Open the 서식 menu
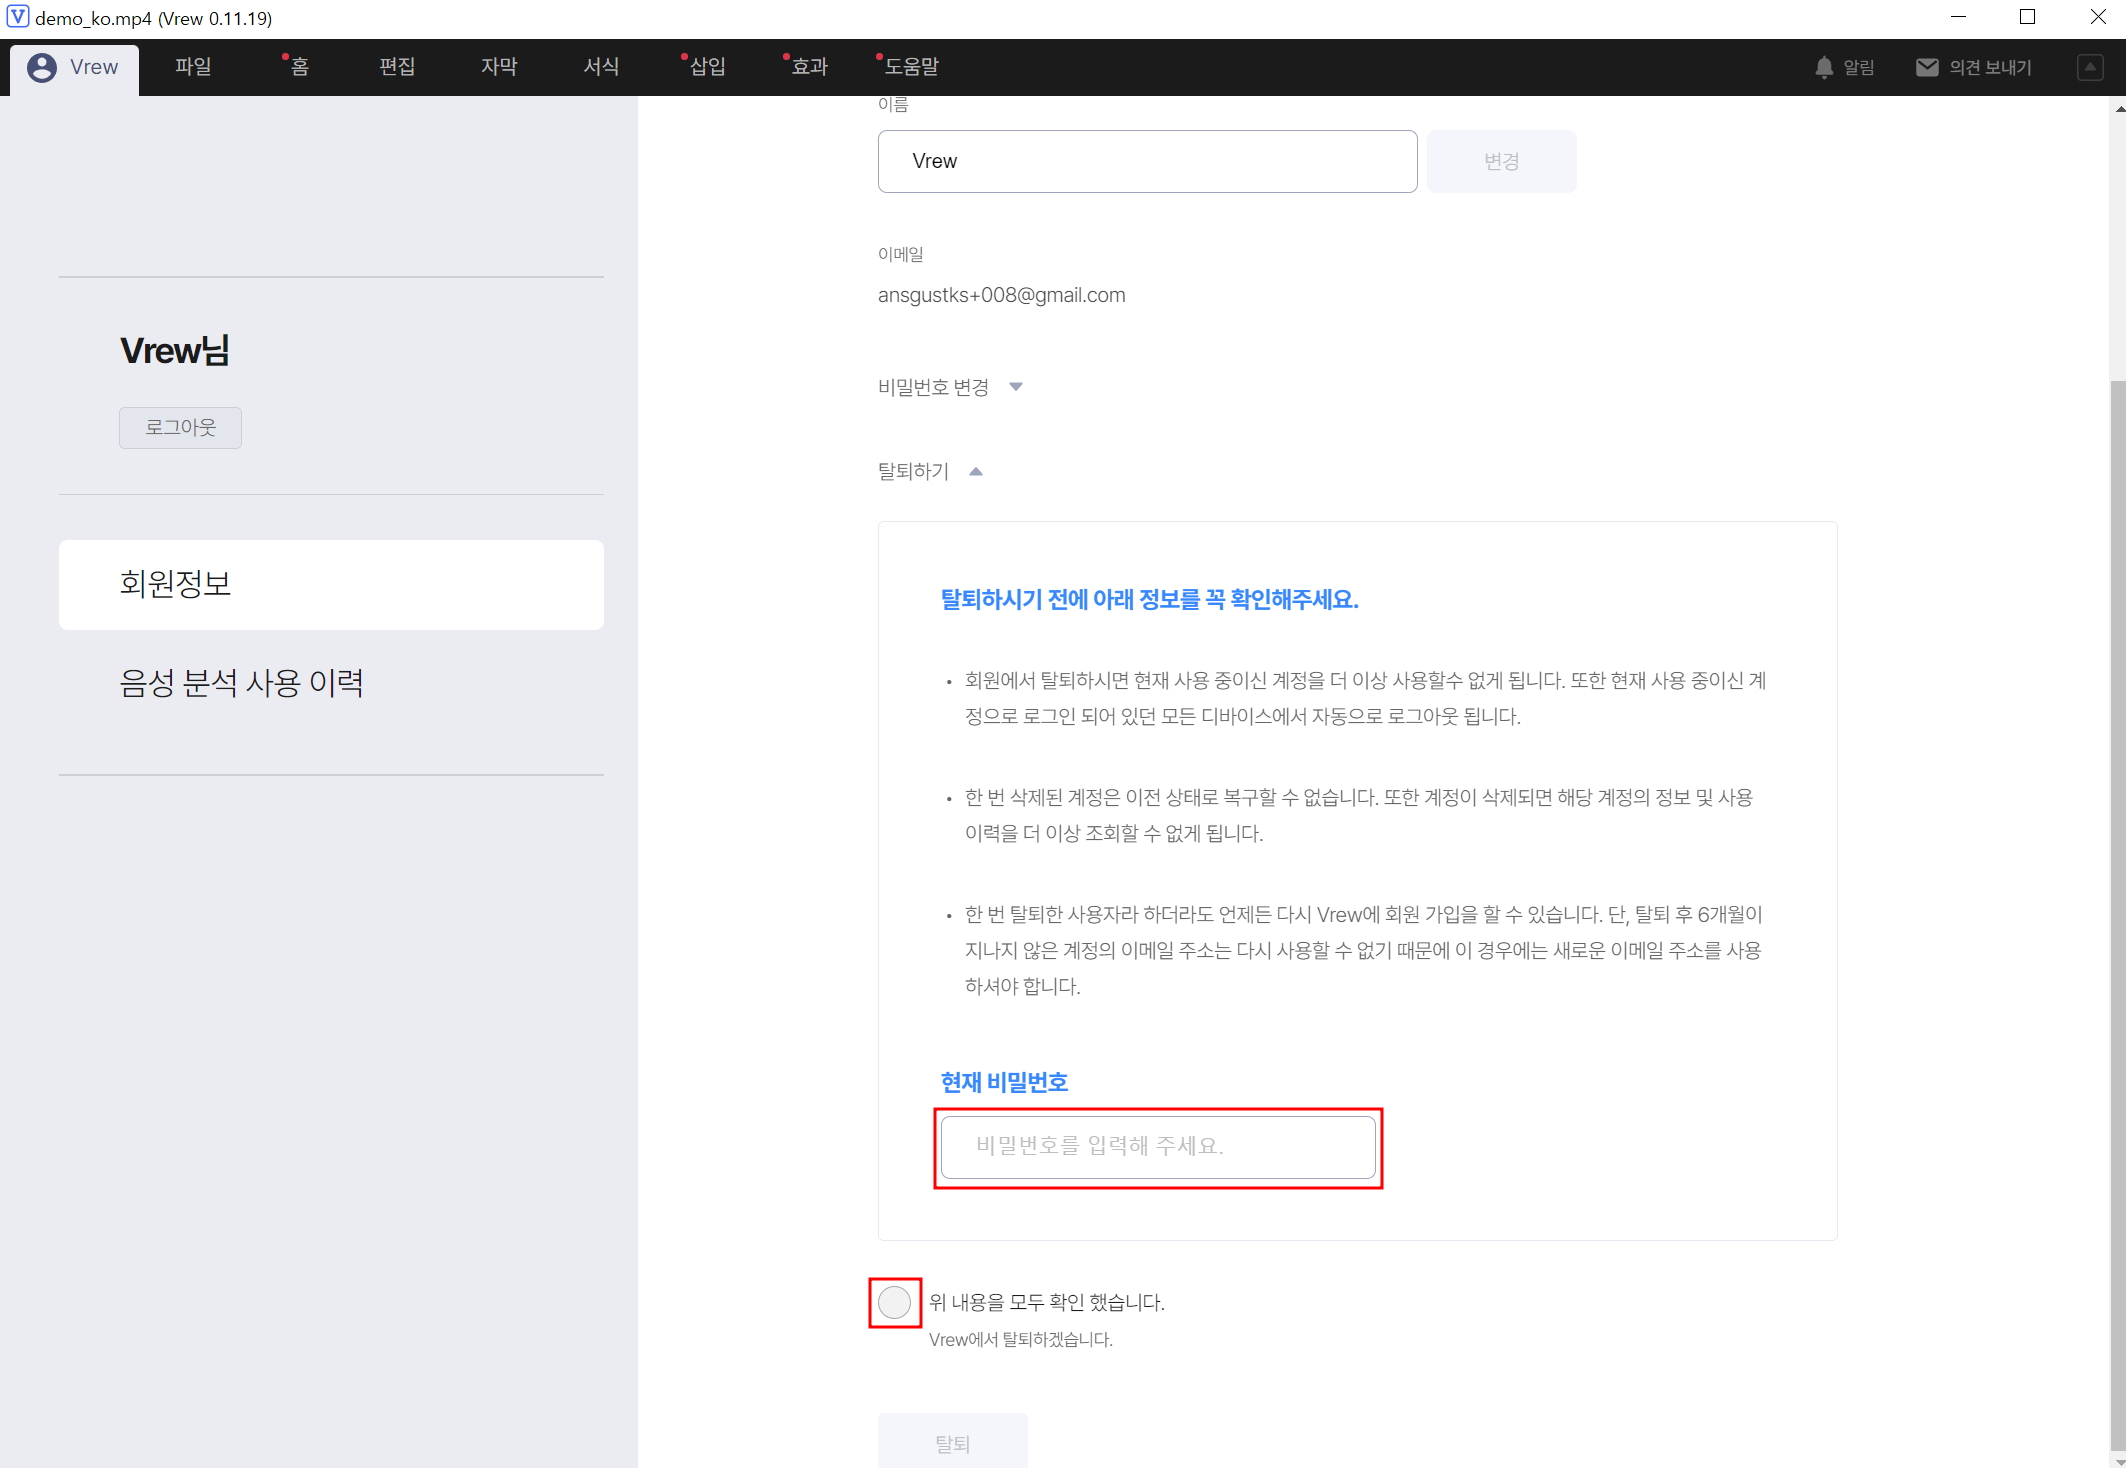This screenshot has width=2126, height=1468. click(x=601, y=67)
